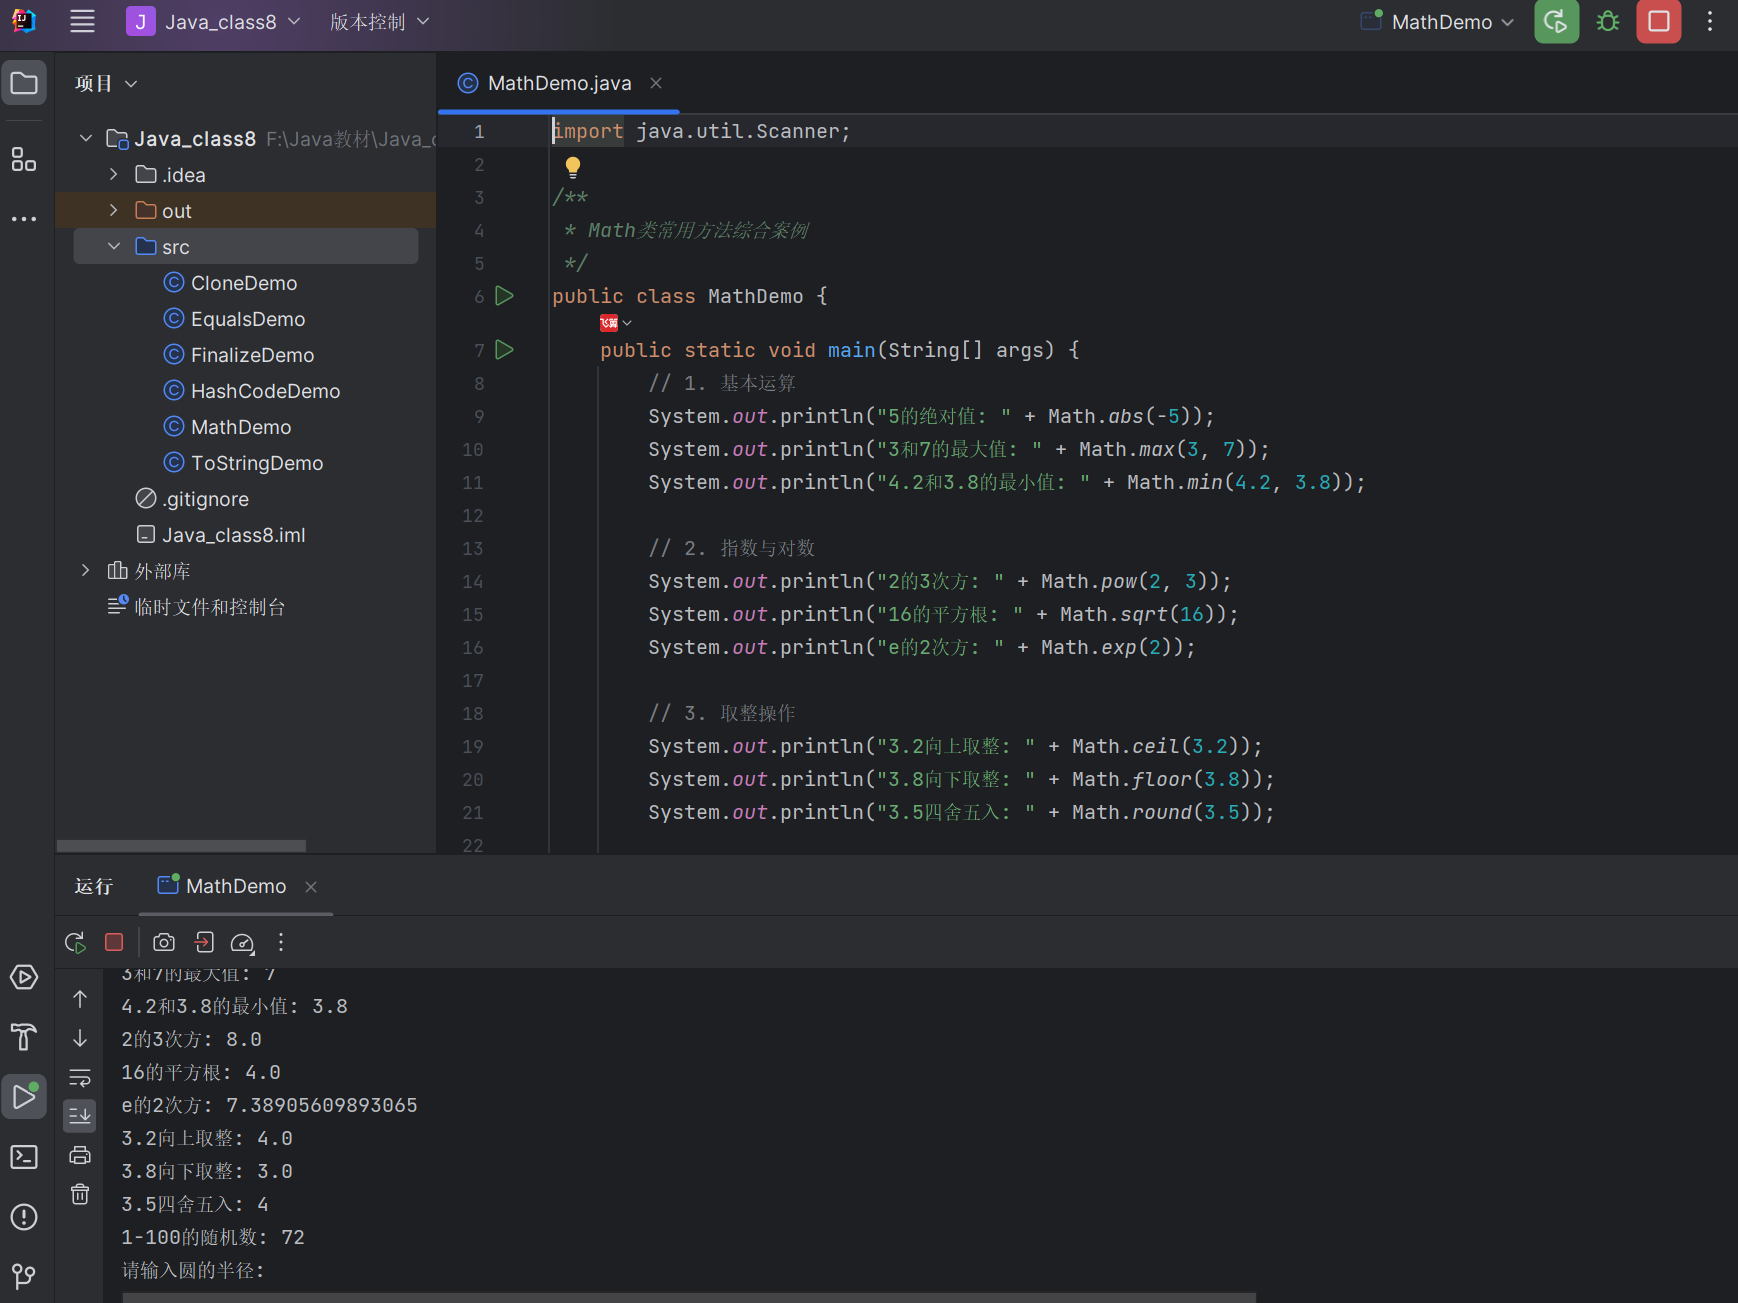1738x1303 pixels.
Task: Expand the out folder in project tree
Action: pos(114,211)
